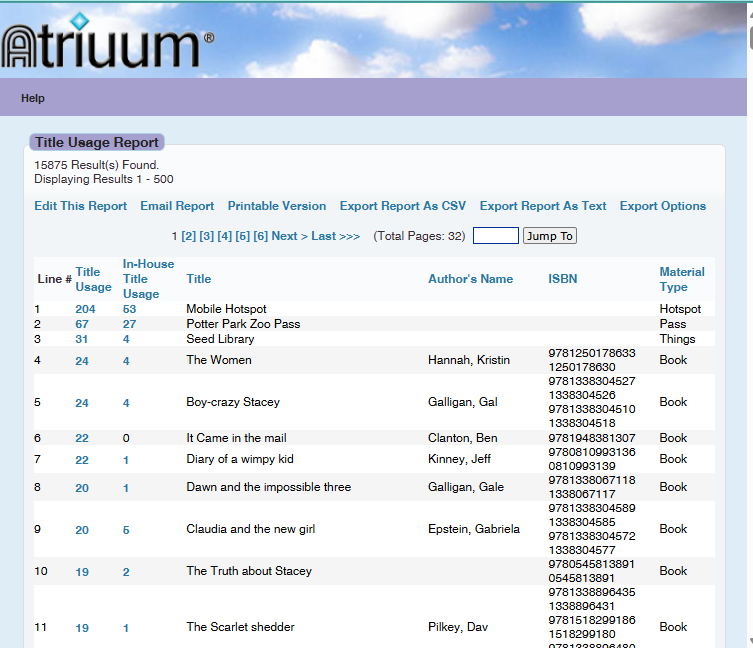Open Printable Version of report
The width and height of the screenshot is (753, 648).
point(277,206)
